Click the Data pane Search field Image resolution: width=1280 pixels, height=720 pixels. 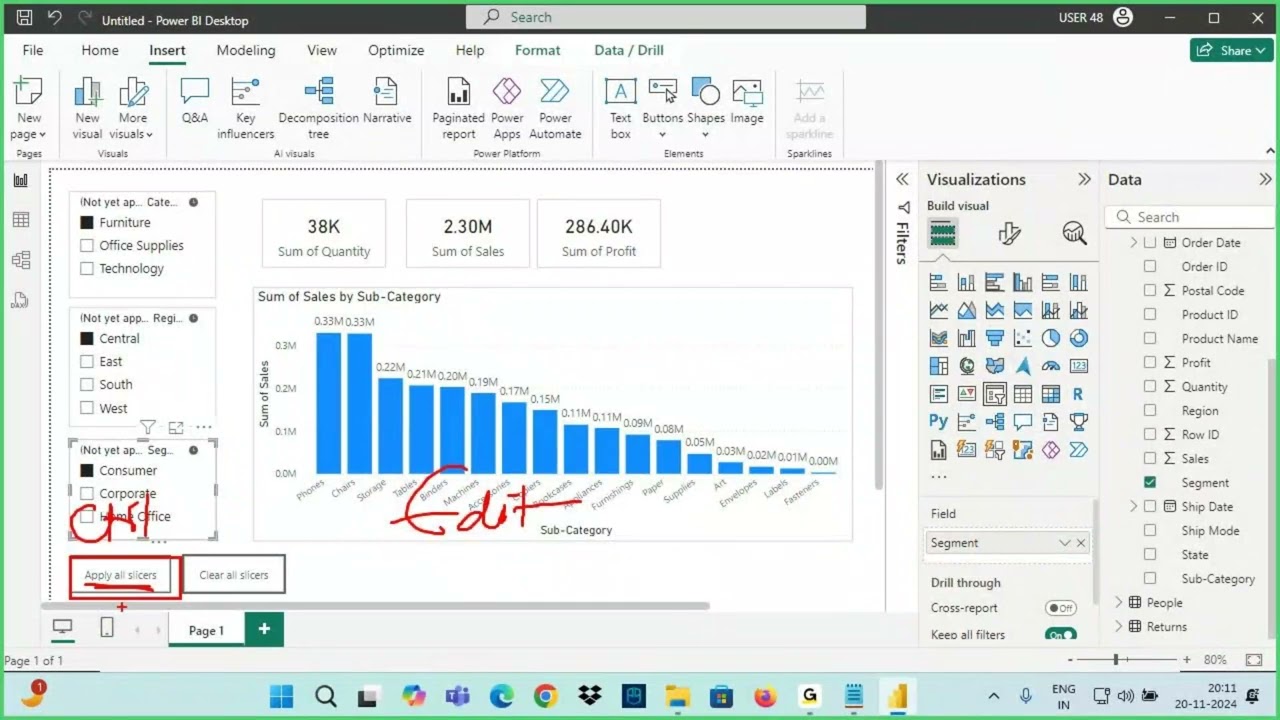pos(1188,217)
